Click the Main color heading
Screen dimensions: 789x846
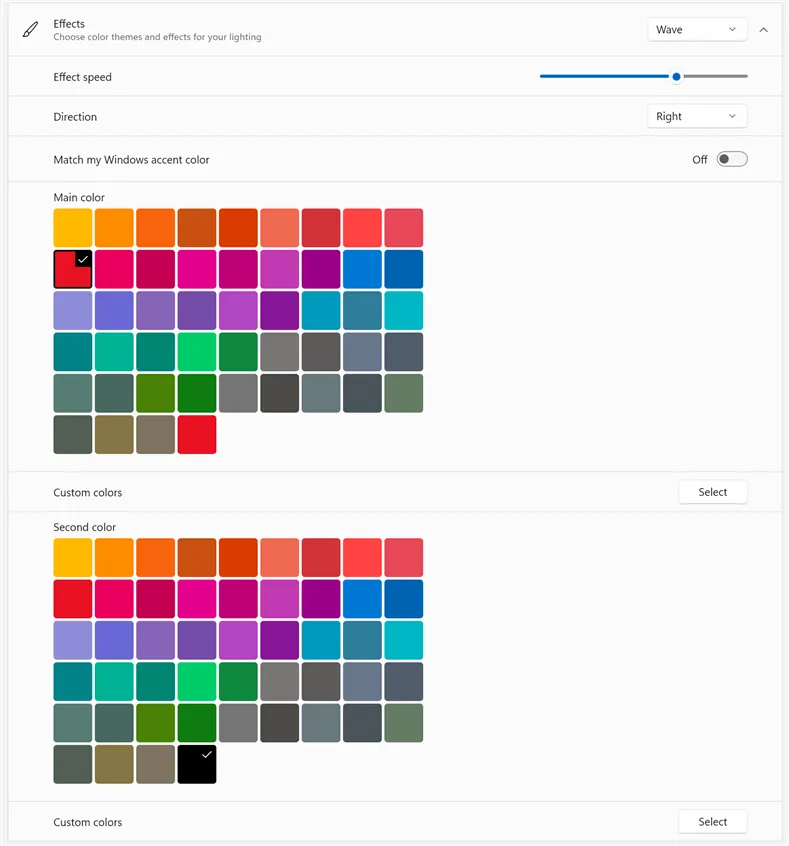click(x=79, y=197)
